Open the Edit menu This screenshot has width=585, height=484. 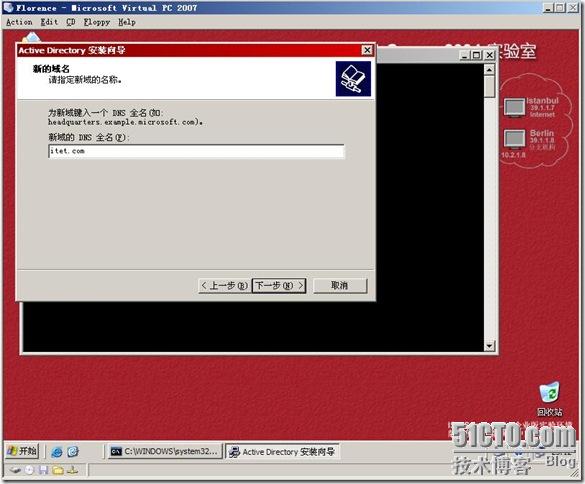(x=49, y=22)
